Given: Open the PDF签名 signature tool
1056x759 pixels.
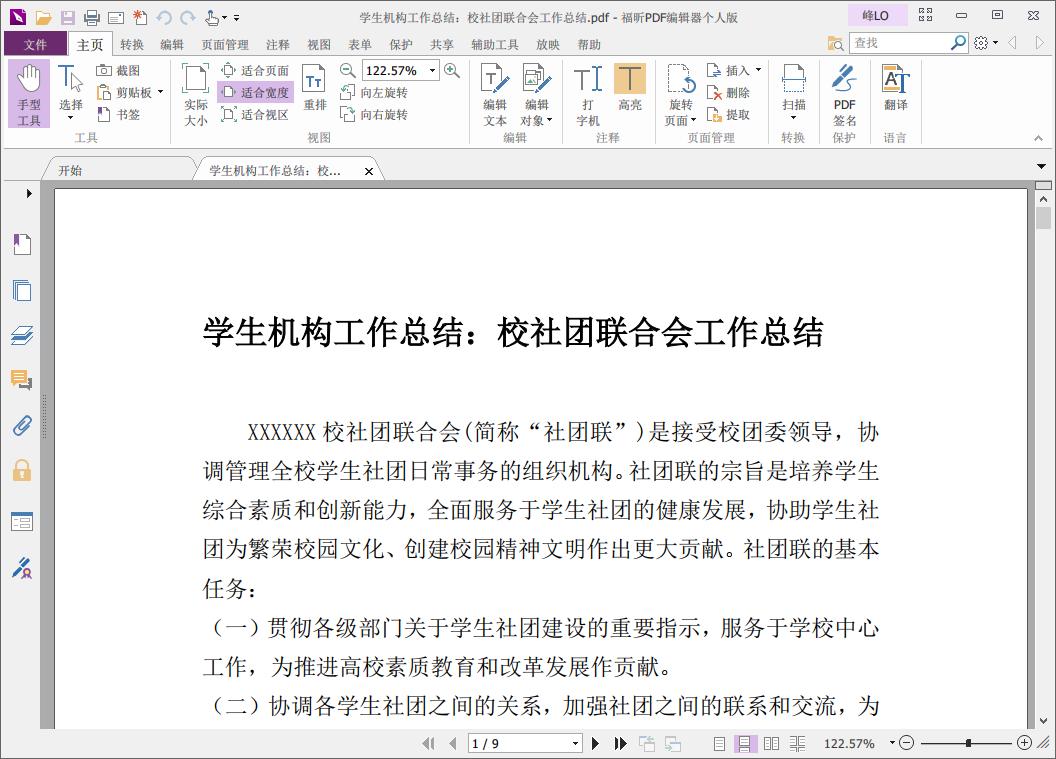Looking at the screenshot, I should click(843, 92).
